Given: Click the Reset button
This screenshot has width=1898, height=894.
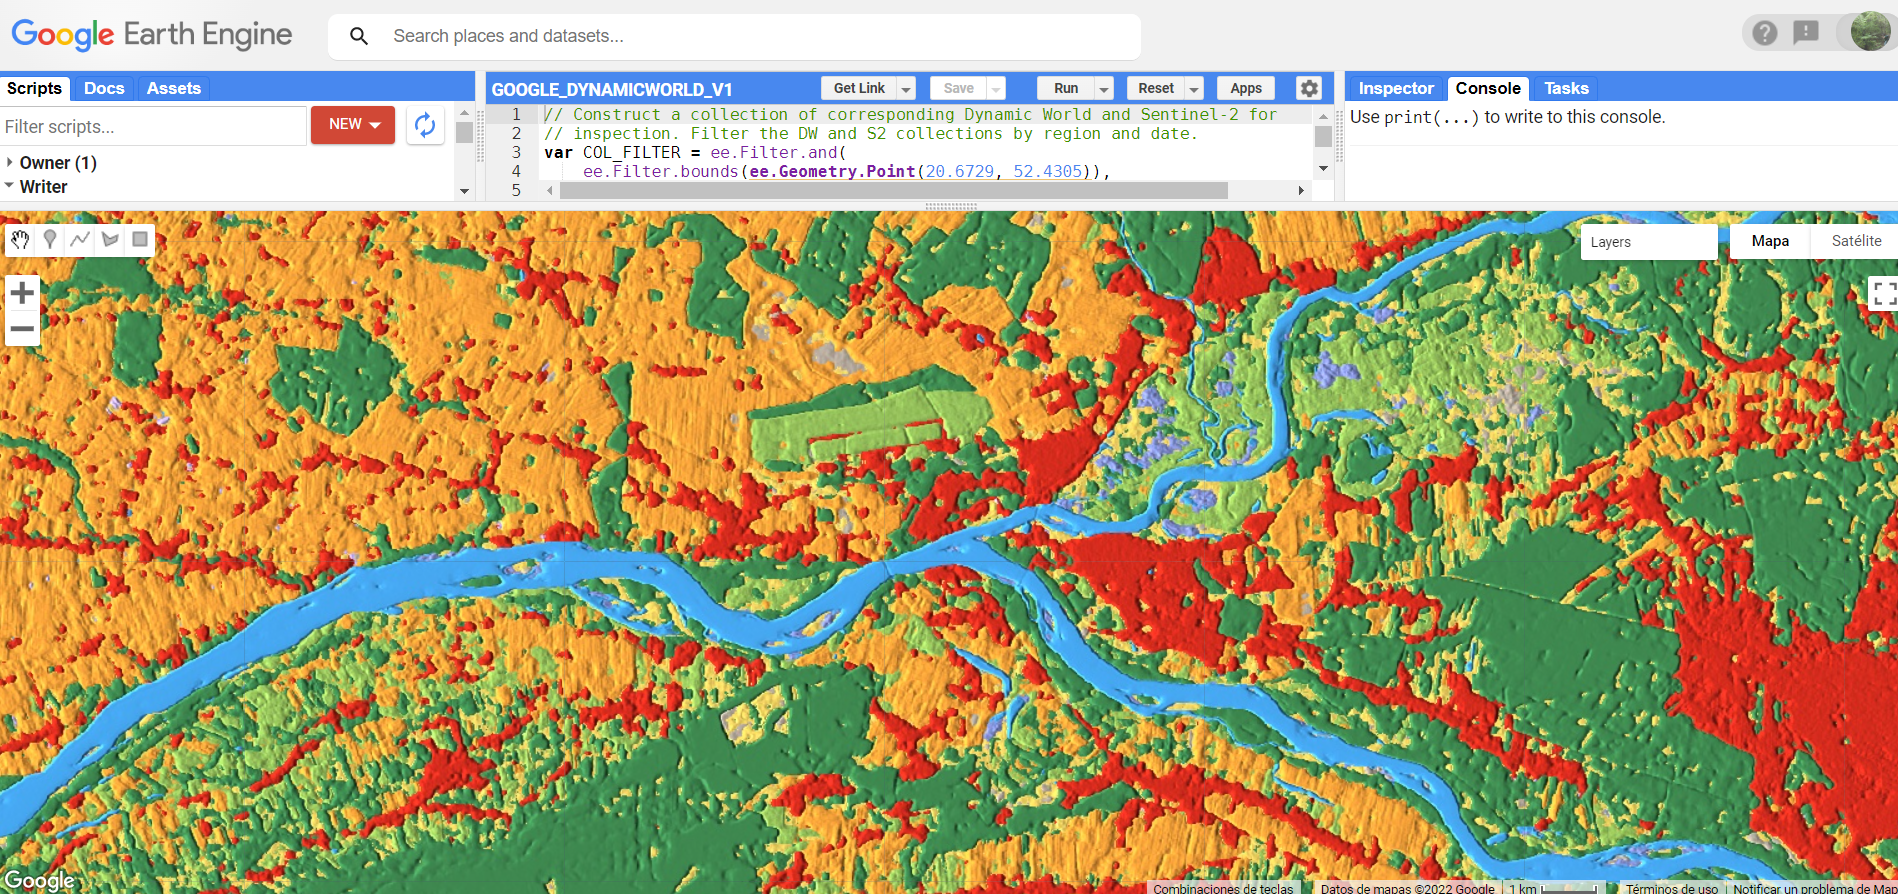Looking at the screenshot, I should point(1156,88).
